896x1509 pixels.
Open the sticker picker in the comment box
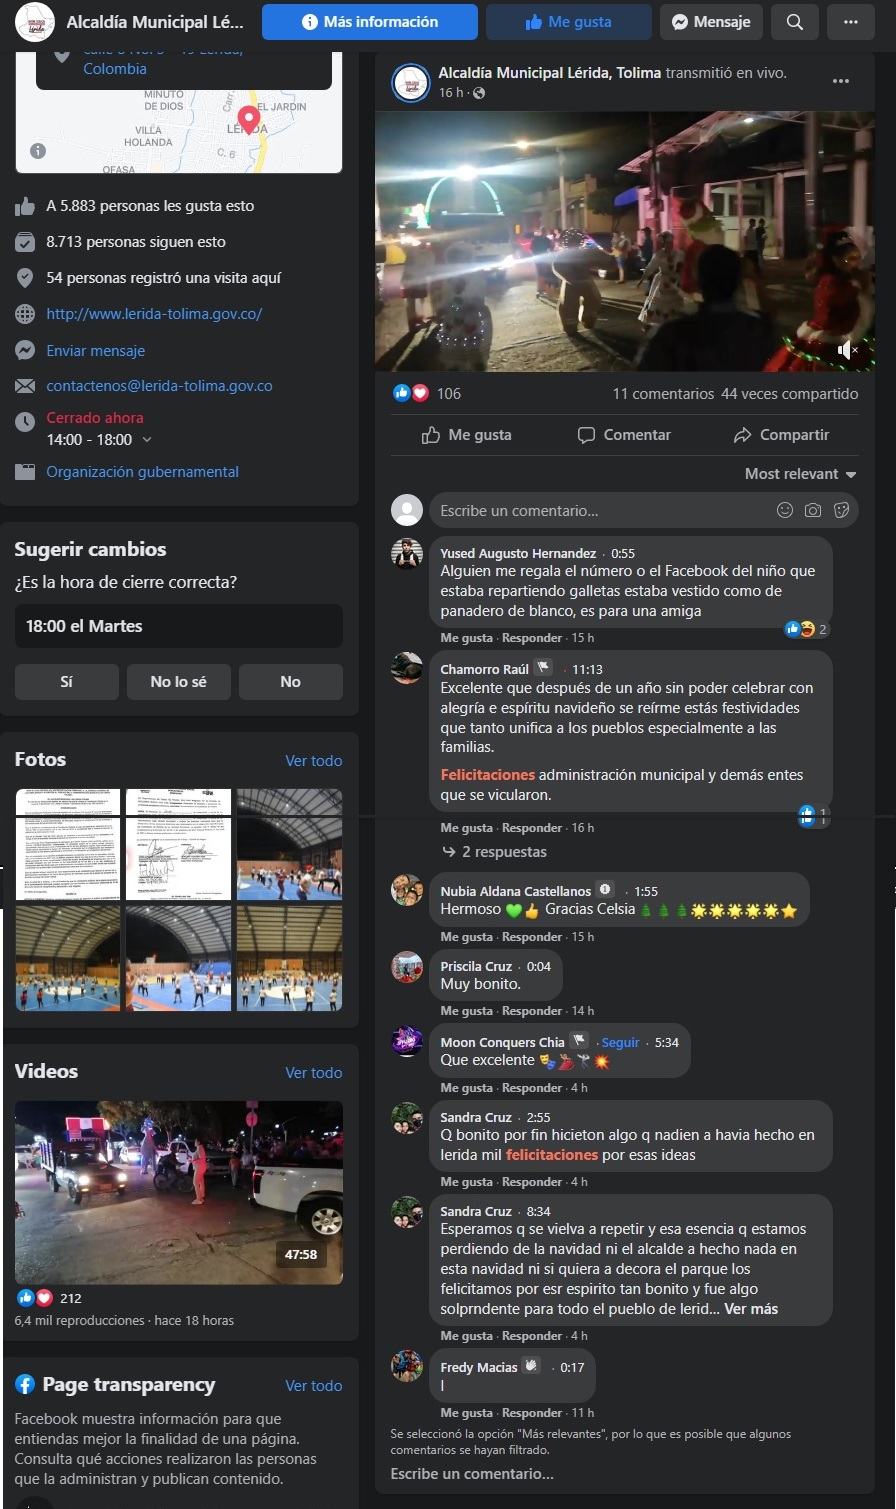[841, 511]
